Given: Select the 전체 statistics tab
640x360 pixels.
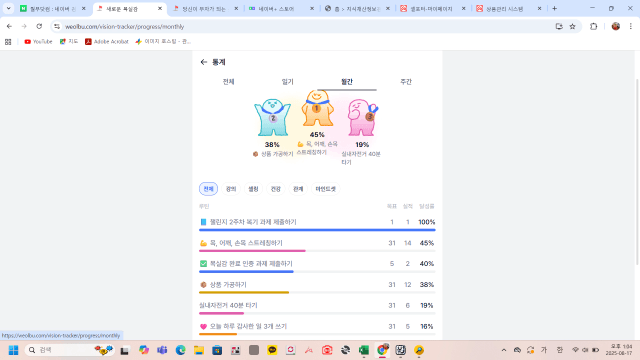Looking at the screenshot, I should (x=229, y=82).
